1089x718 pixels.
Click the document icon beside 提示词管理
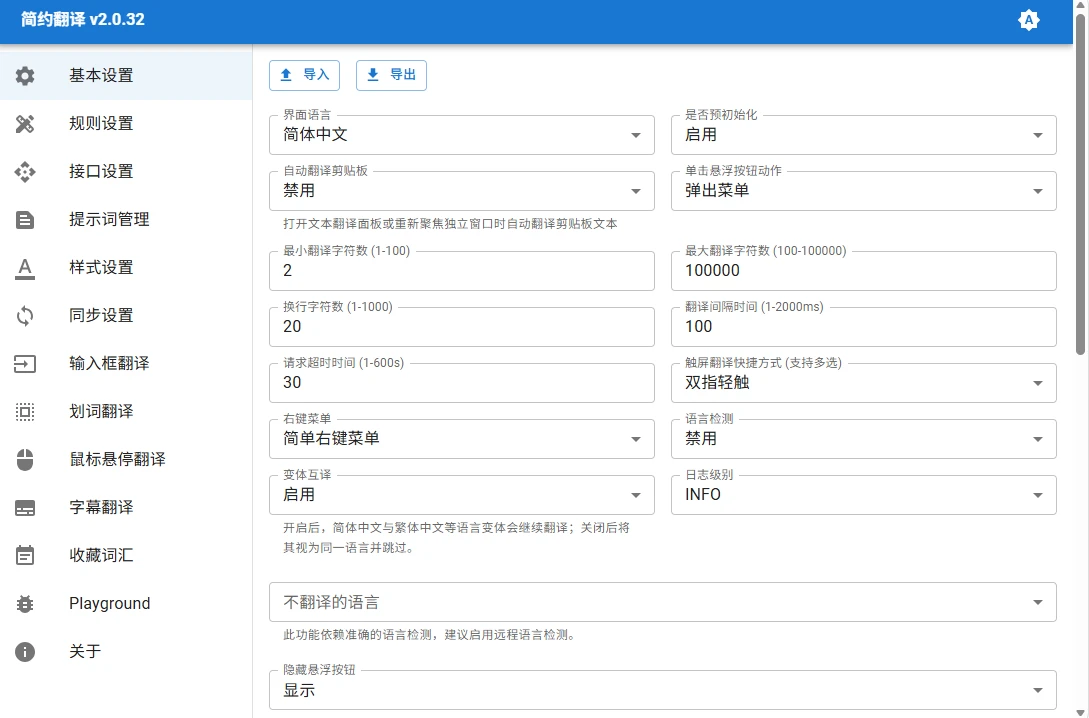(x=25, y=219)
